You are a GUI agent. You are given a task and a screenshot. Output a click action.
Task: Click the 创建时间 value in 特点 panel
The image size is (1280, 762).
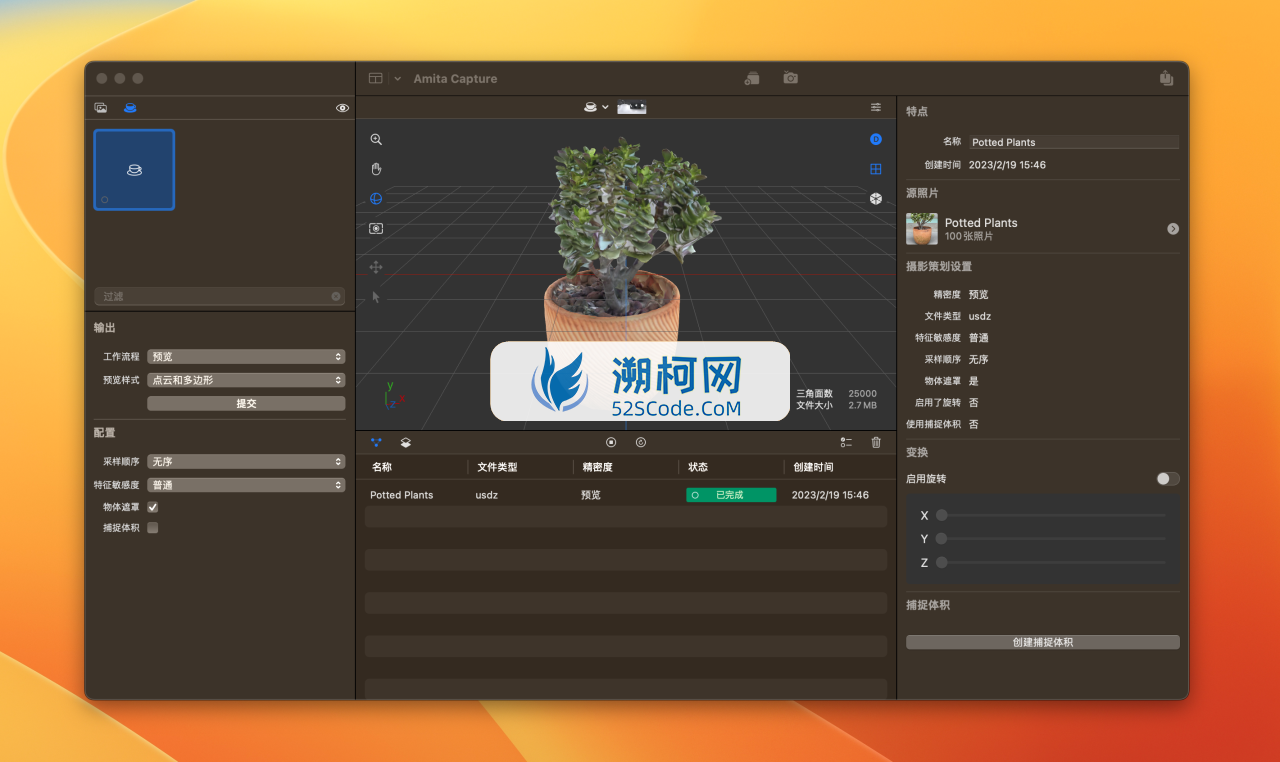1007,165
